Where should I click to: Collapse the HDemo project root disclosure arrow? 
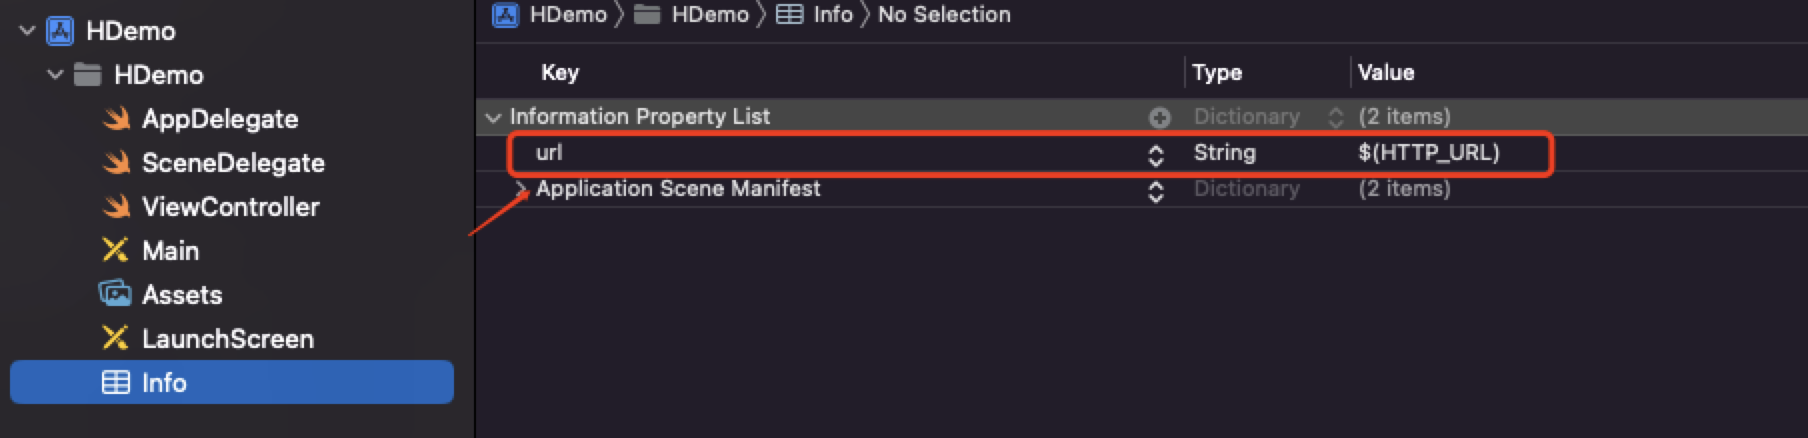27,31
